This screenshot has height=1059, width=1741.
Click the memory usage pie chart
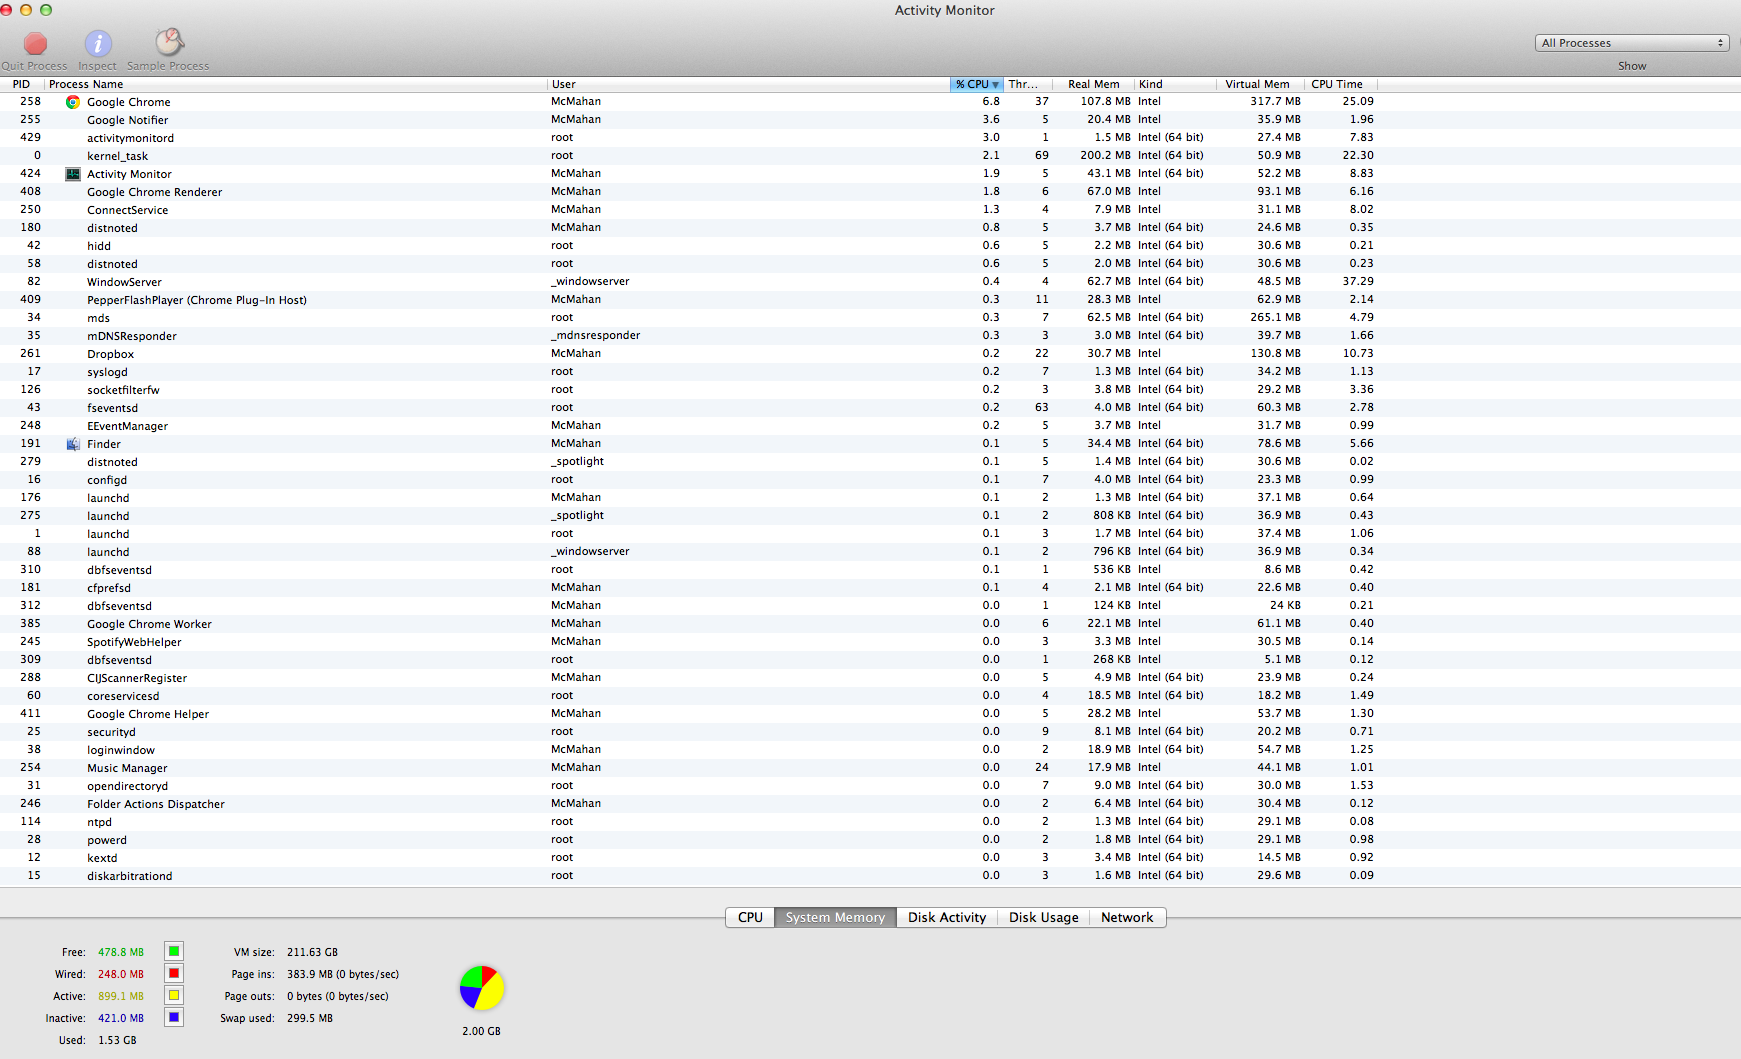click(x=482, y=988)
